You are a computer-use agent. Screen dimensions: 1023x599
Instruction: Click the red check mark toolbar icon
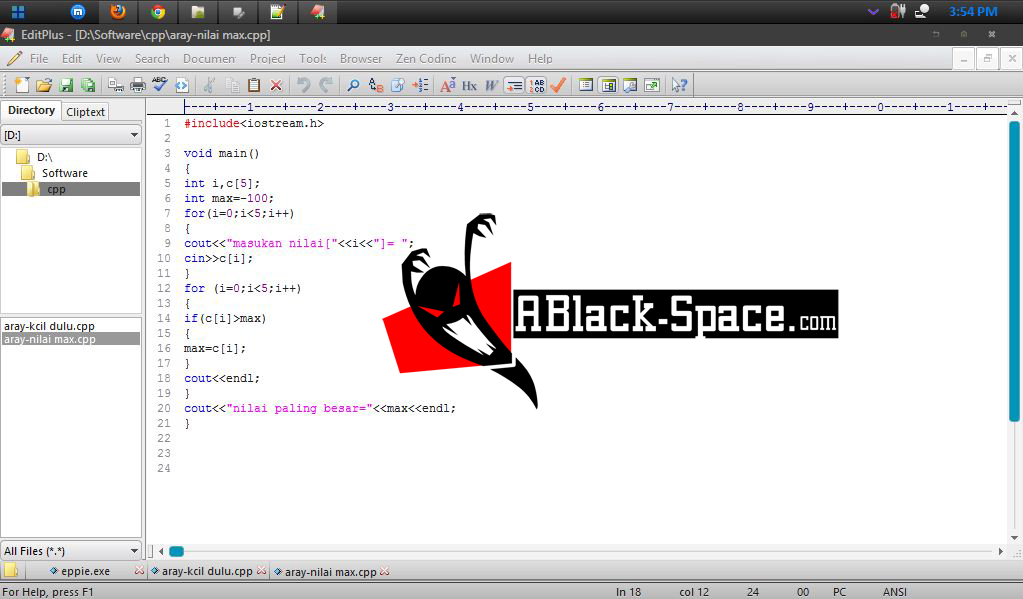pos(558,85)
